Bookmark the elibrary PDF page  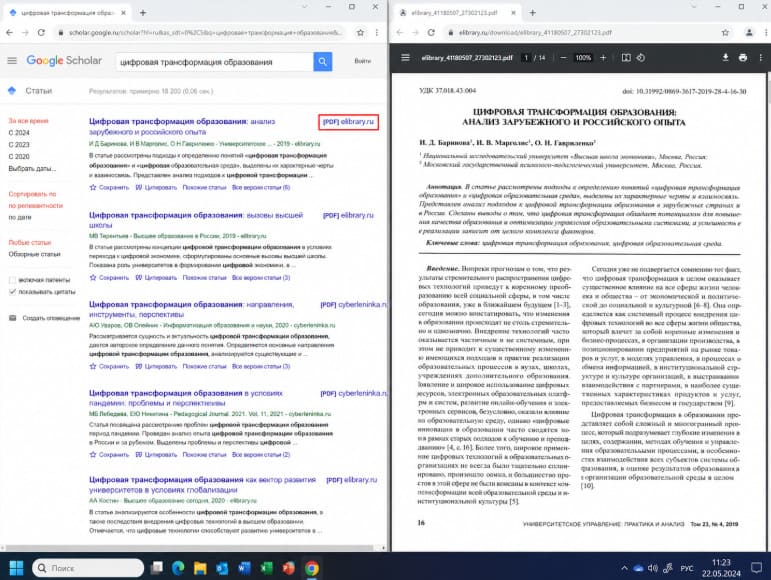coord(725,32)
